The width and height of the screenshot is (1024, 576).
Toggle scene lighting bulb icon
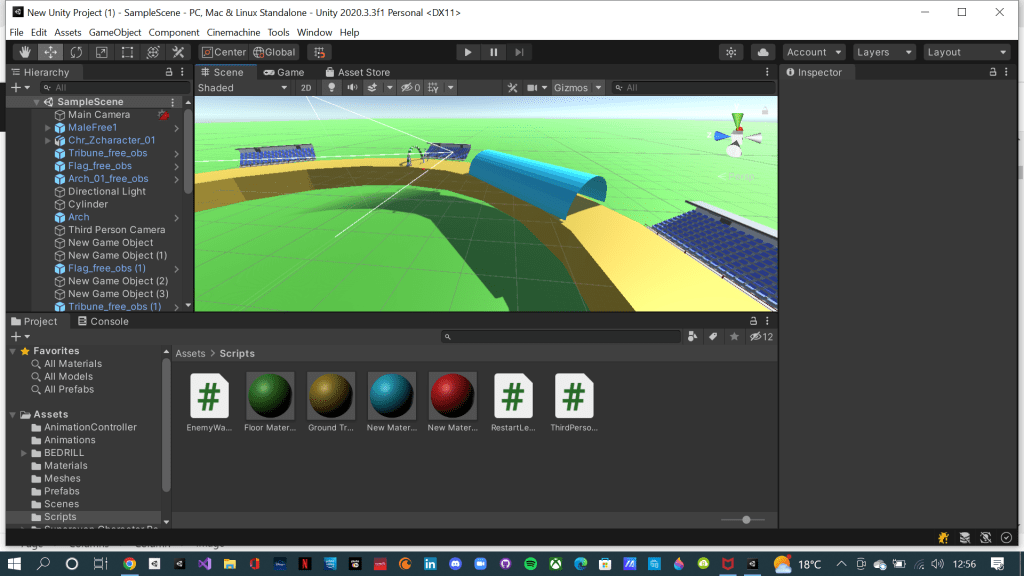[331, 88]
